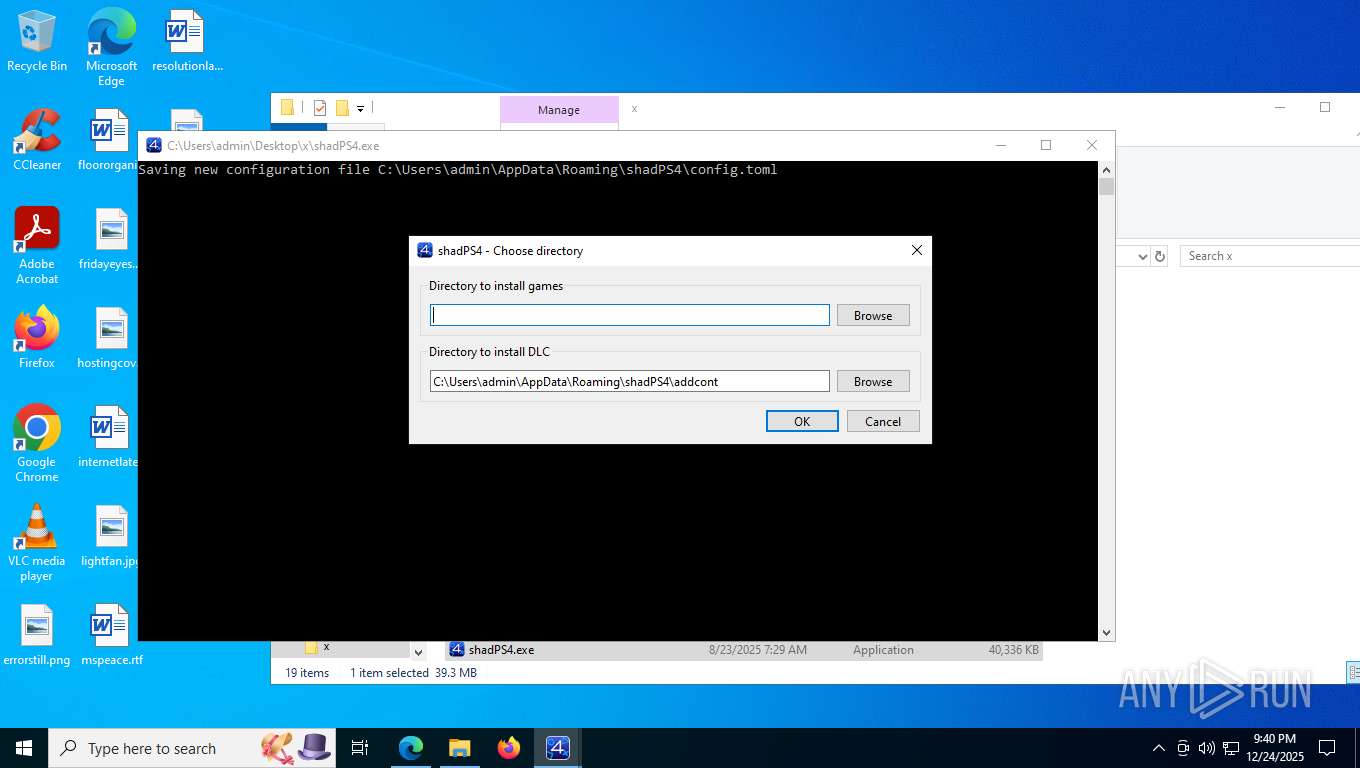Screen dimensions: 1360x768
Task: Click console window system menu icon
Action: click(154, 145)
